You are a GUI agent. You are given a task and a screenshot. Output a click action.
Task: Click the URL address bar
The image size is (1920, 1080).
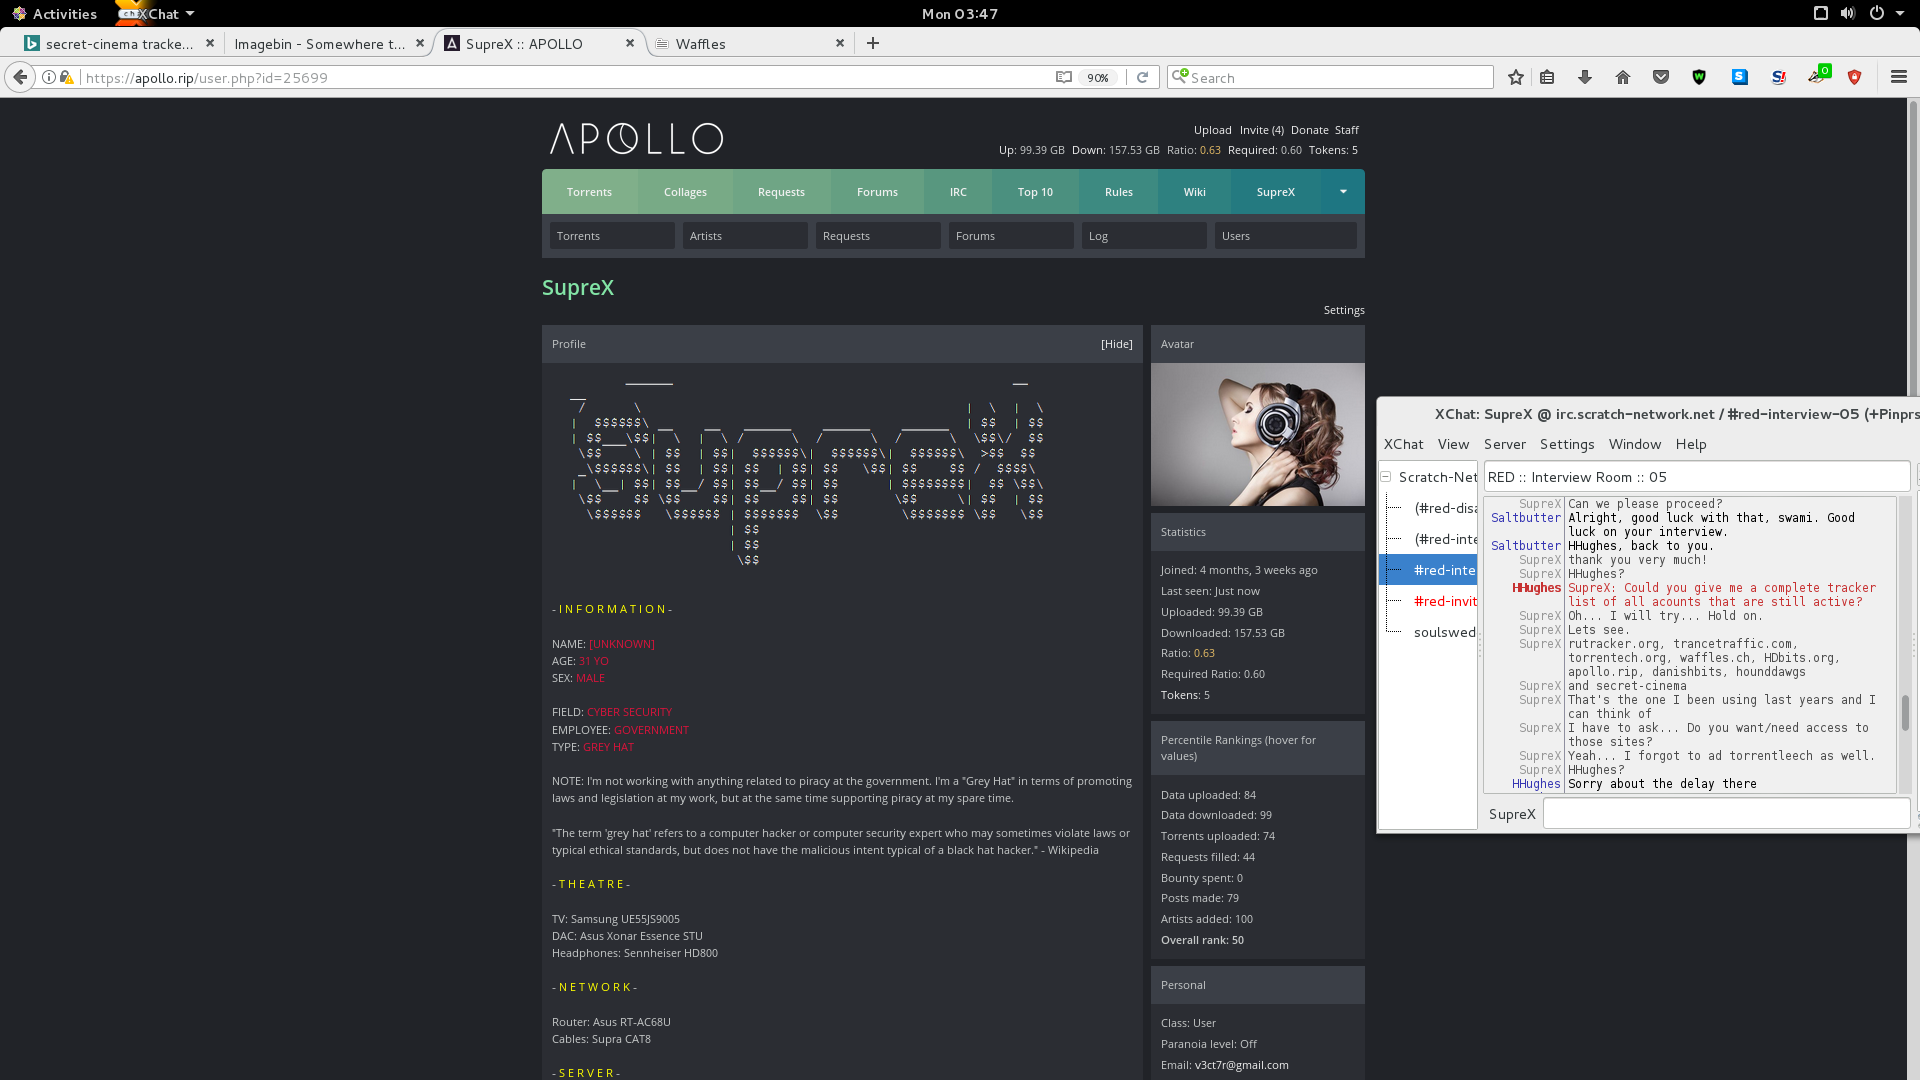point(565,78)
